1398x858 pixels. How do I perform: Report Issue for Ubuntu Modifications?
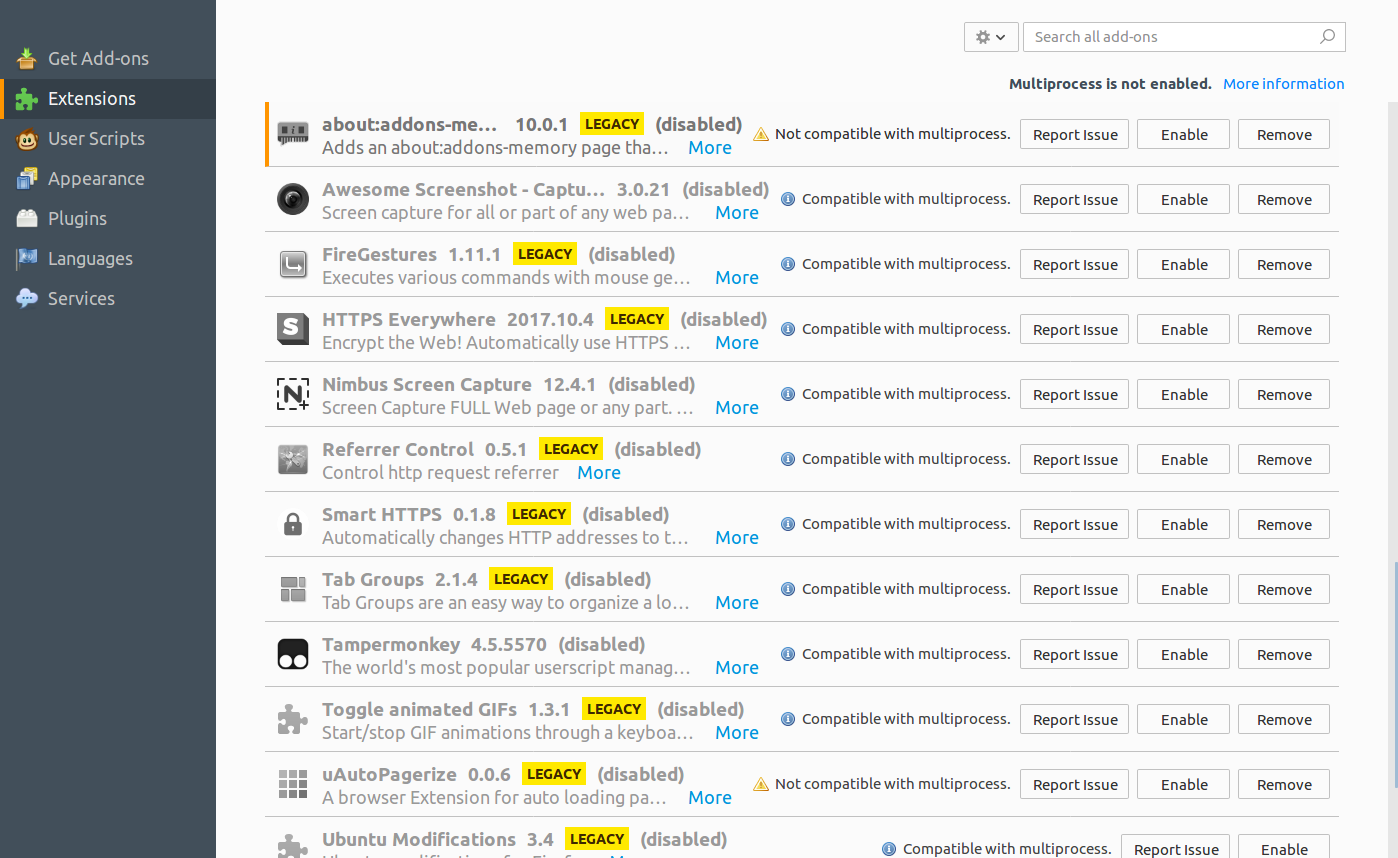pos(1176,846)
